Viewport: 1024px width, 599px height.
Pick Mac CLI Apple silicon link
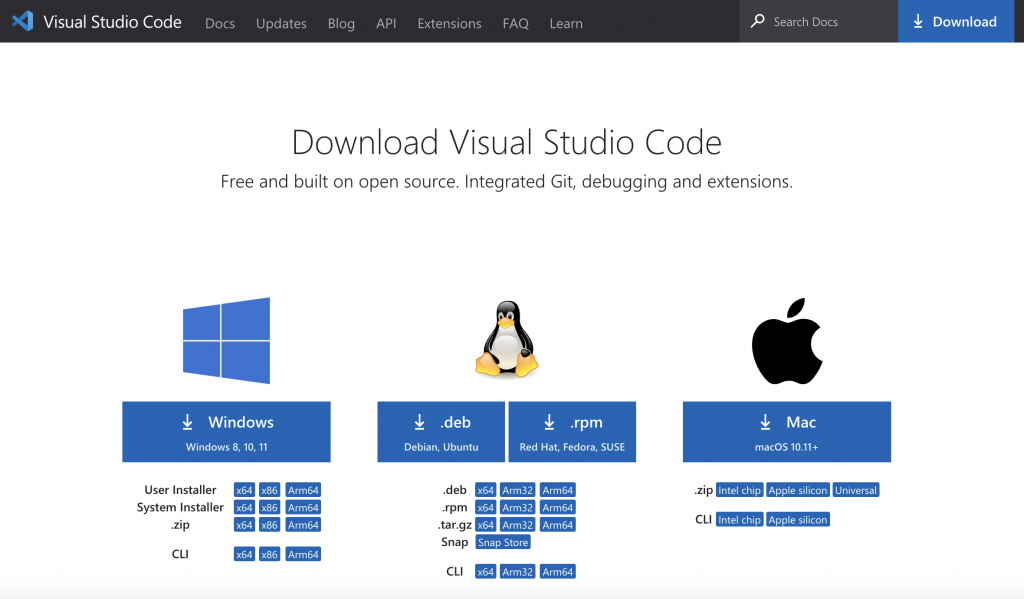pos(798,519)
